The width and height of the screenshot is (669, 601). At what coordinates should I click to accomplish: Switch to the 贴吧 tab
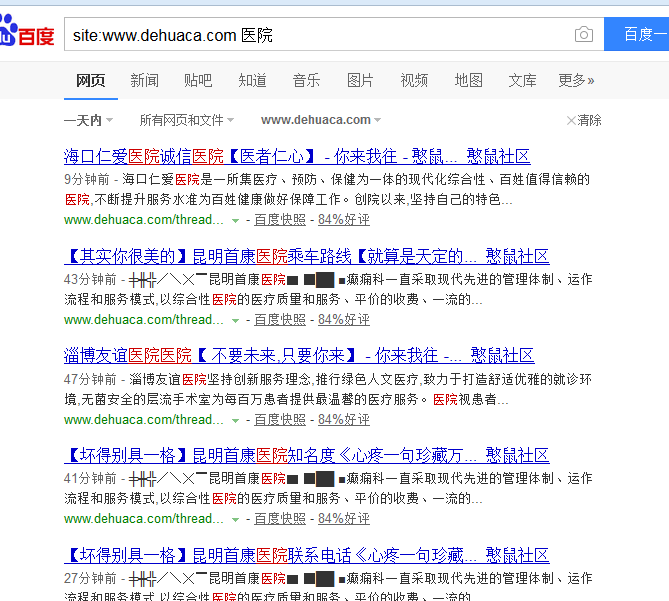point(198,80)
